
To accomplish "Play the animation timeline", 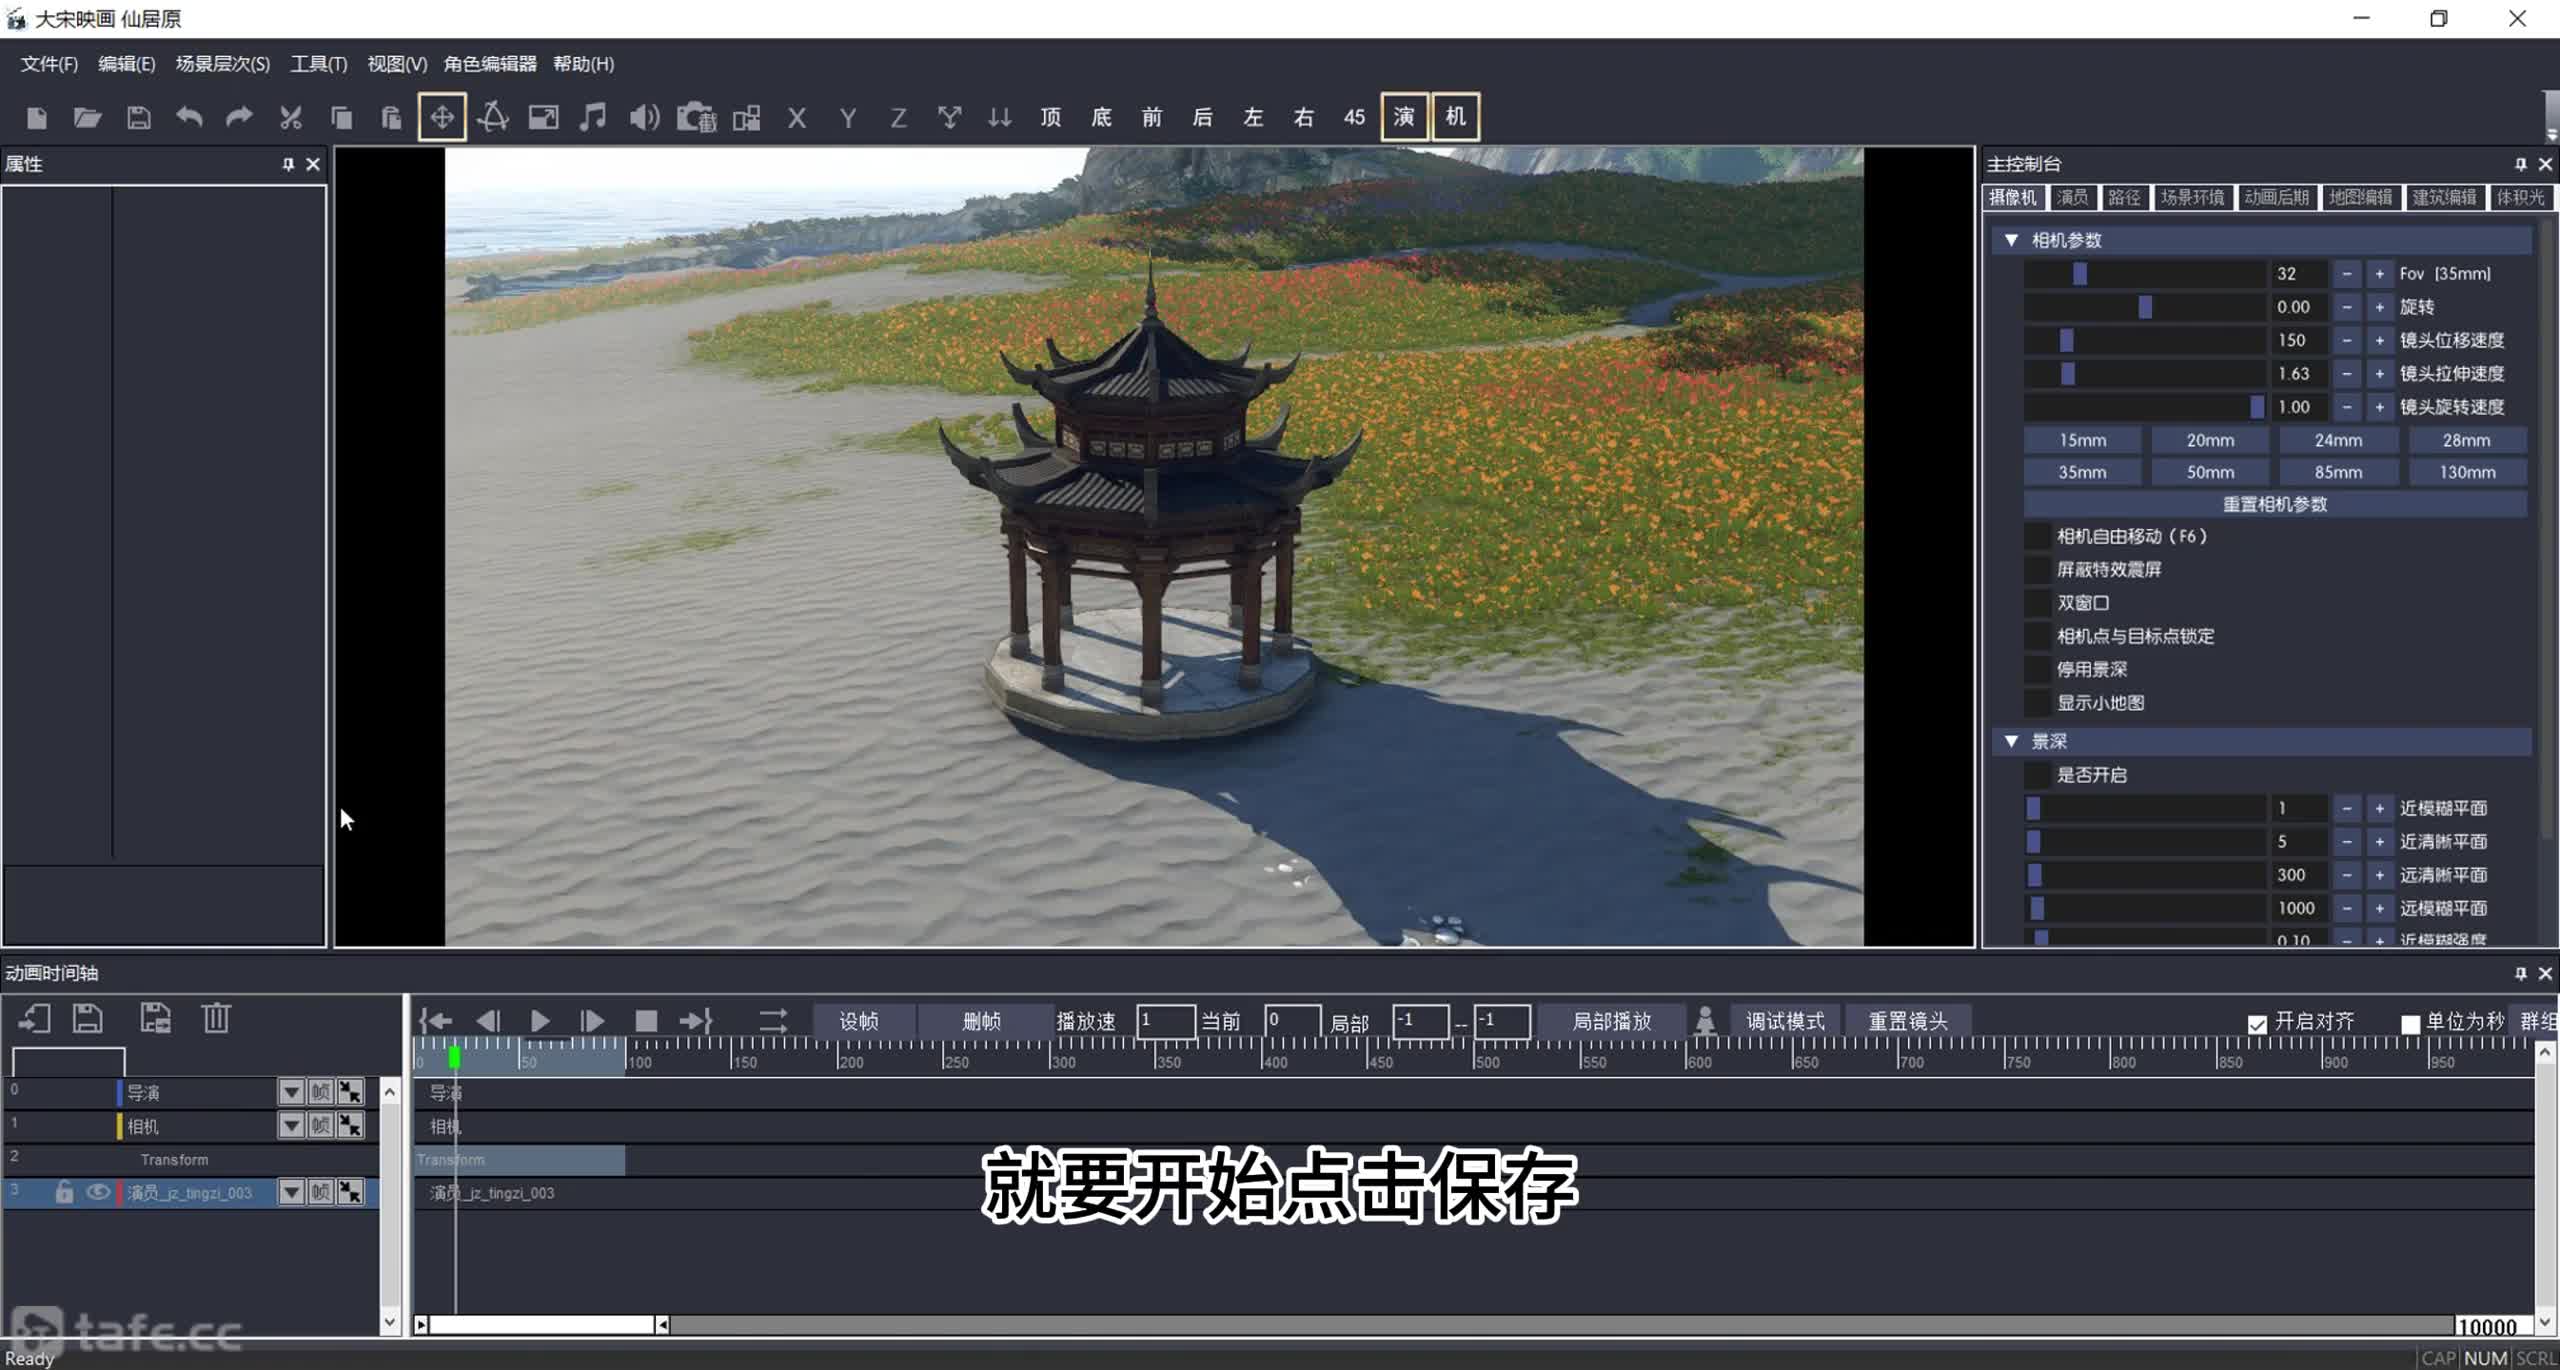I will [x=540, y=1021].
